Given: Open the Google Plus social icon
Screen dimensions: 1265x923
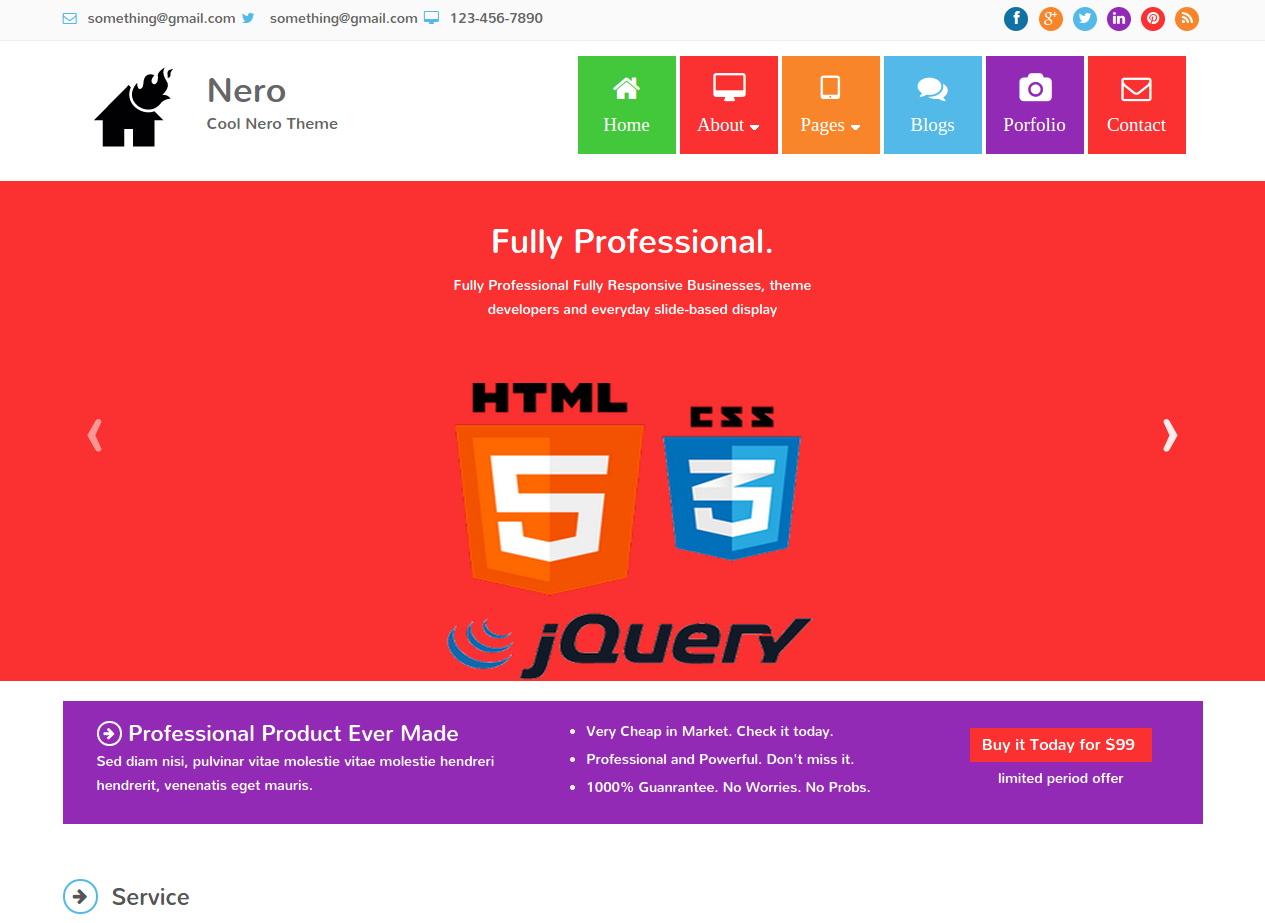Looking at the screenshot, I should pyautogui.click(x=1050, y=19).
